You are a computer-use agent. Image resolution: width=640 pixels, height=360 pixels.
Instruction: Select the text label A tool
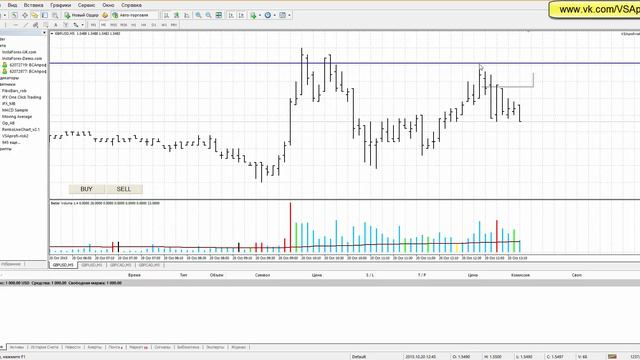click(56, 25)
